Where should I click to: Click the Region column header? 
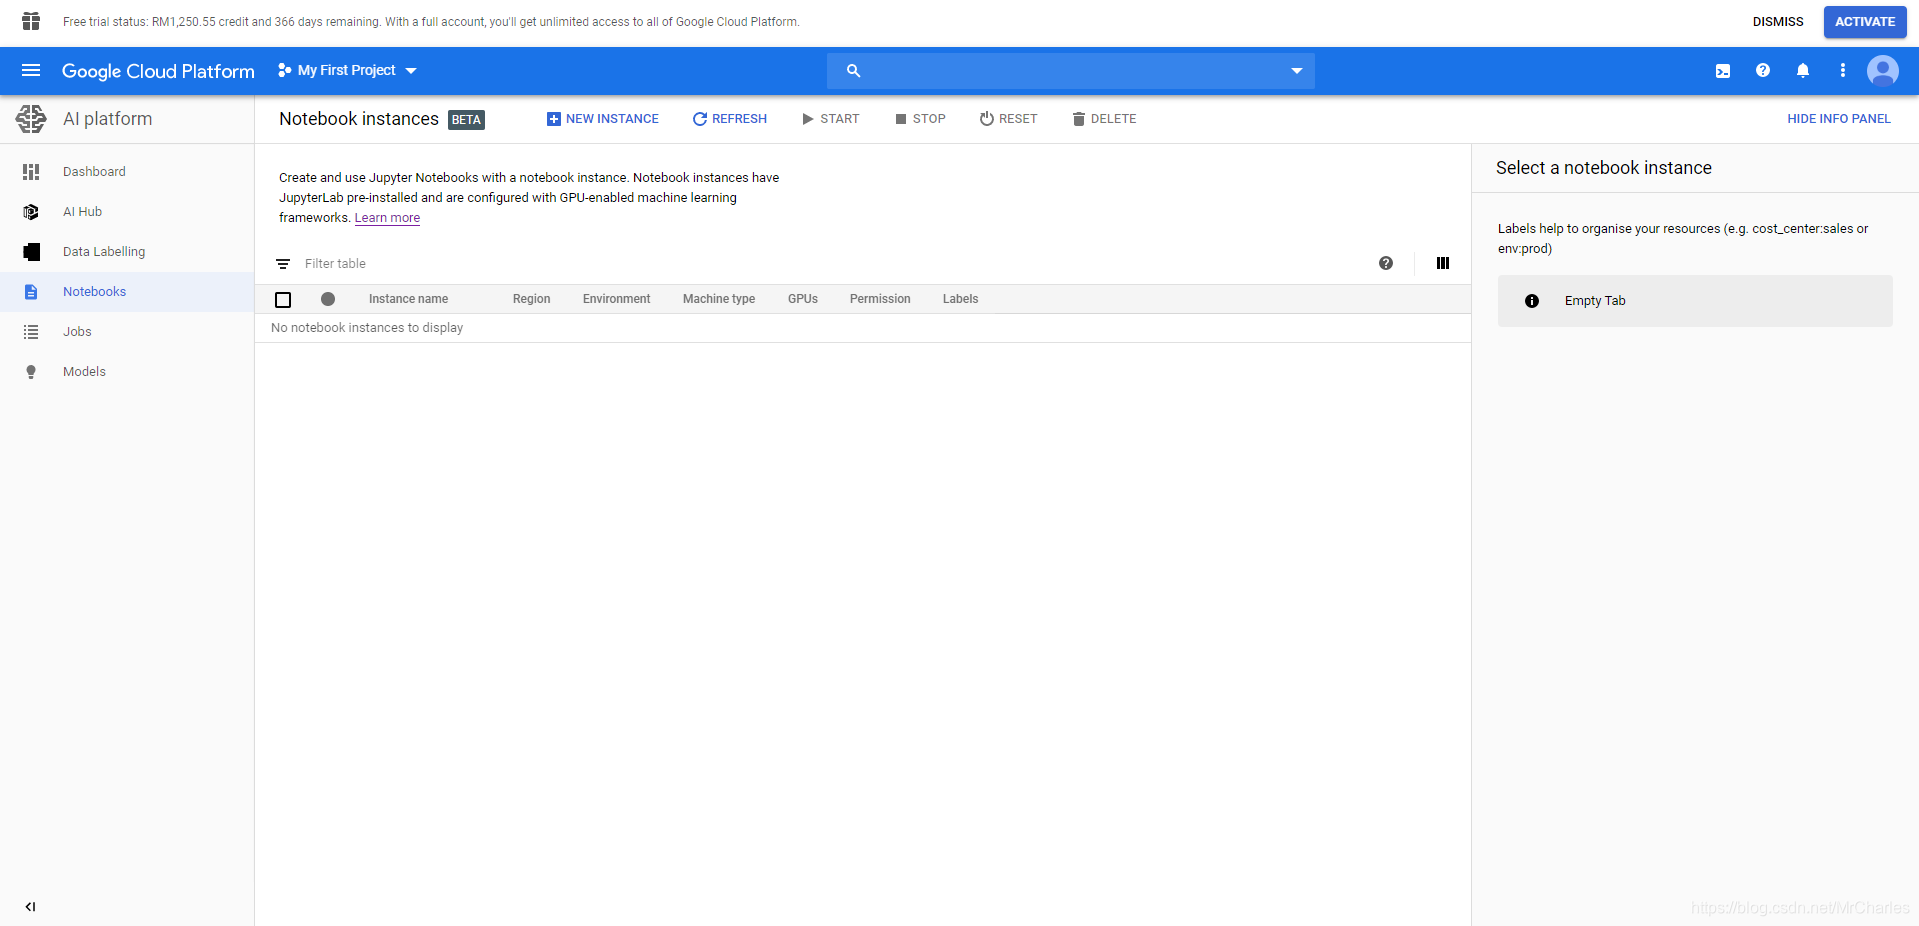[531, 299]
